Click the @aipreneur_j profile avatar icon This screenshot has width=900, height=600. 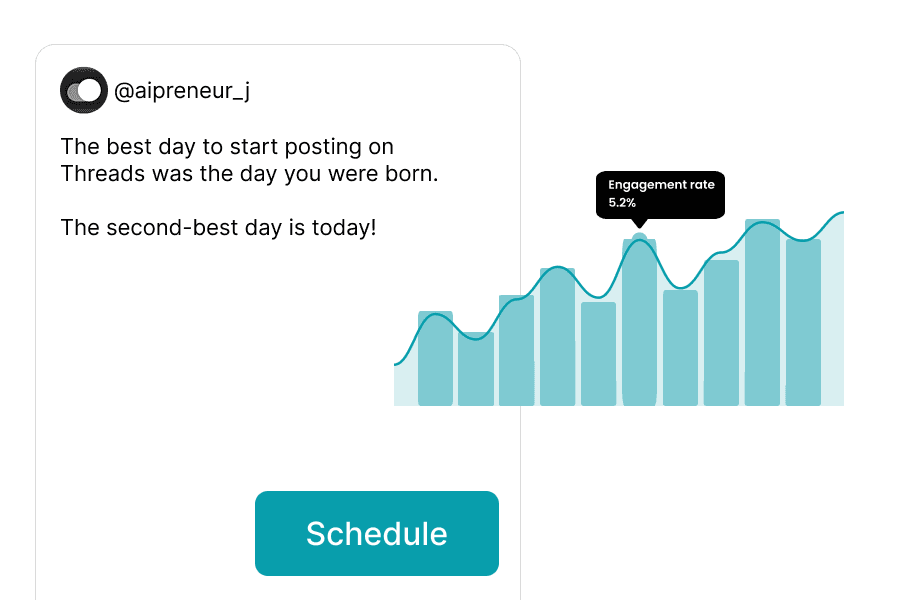pos(84,90)
